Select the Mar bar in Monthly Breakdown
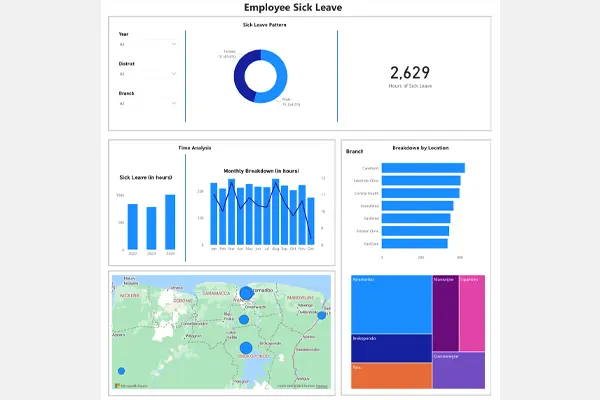The image size is (600, 400). 232,212
